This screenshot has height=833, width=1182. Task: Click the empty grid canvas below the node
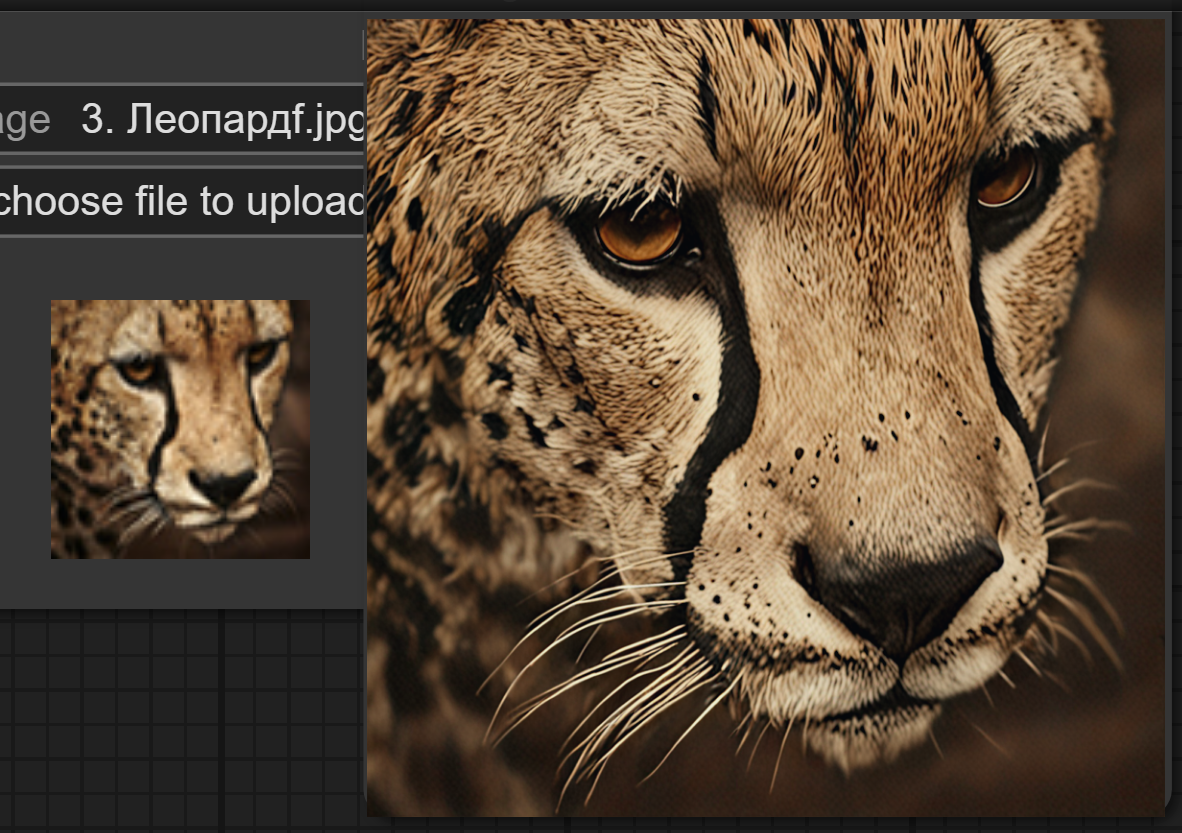click(180, 720)
